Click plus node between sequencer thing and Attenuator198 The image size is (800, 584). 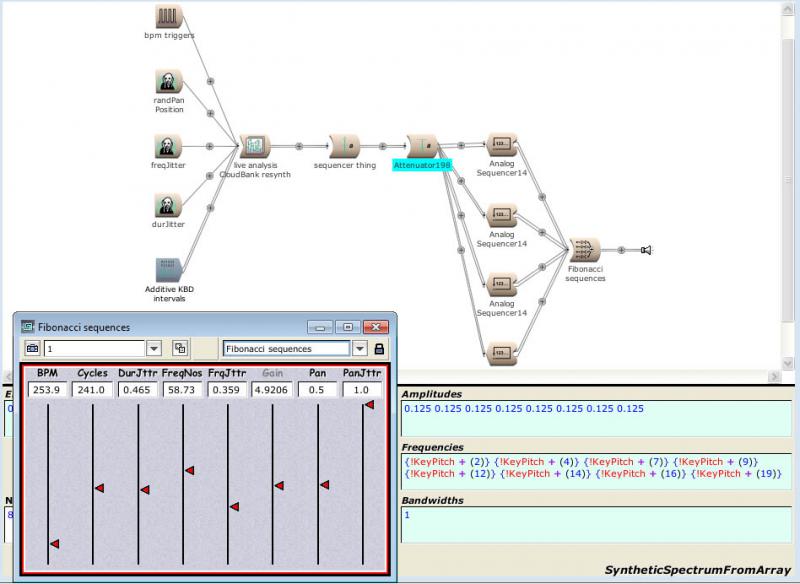coord(383,146)
